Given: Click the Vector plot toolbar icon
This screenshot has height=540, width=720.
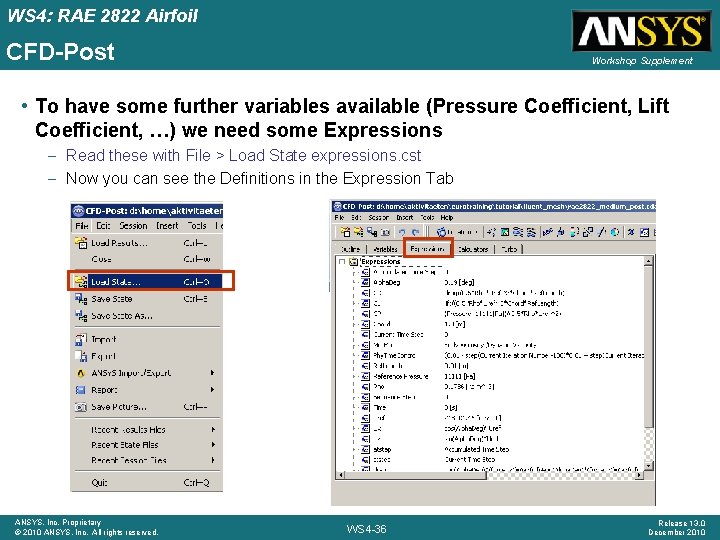Looking at the screenshot, I should click(x=491, y=232).
